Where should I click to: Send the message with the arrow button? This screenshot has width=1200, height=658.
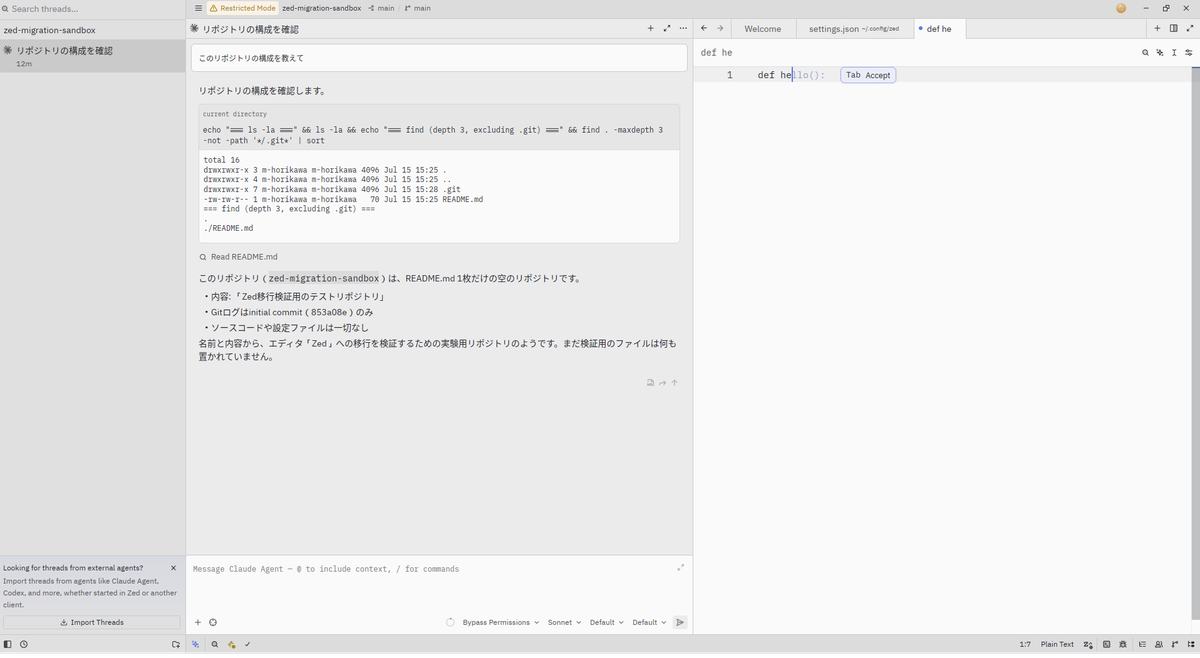tap(680, 622)
